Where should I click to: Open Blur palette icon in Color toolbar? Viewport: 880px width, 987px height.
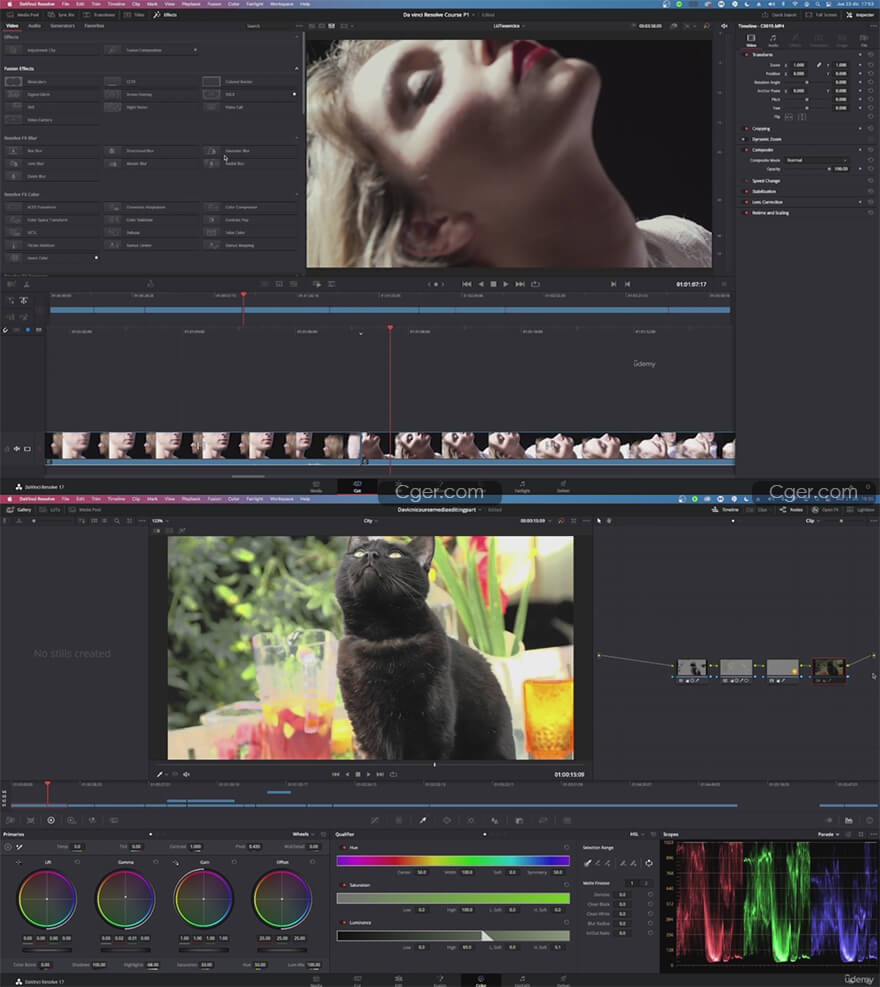click(x=519, y=820)
